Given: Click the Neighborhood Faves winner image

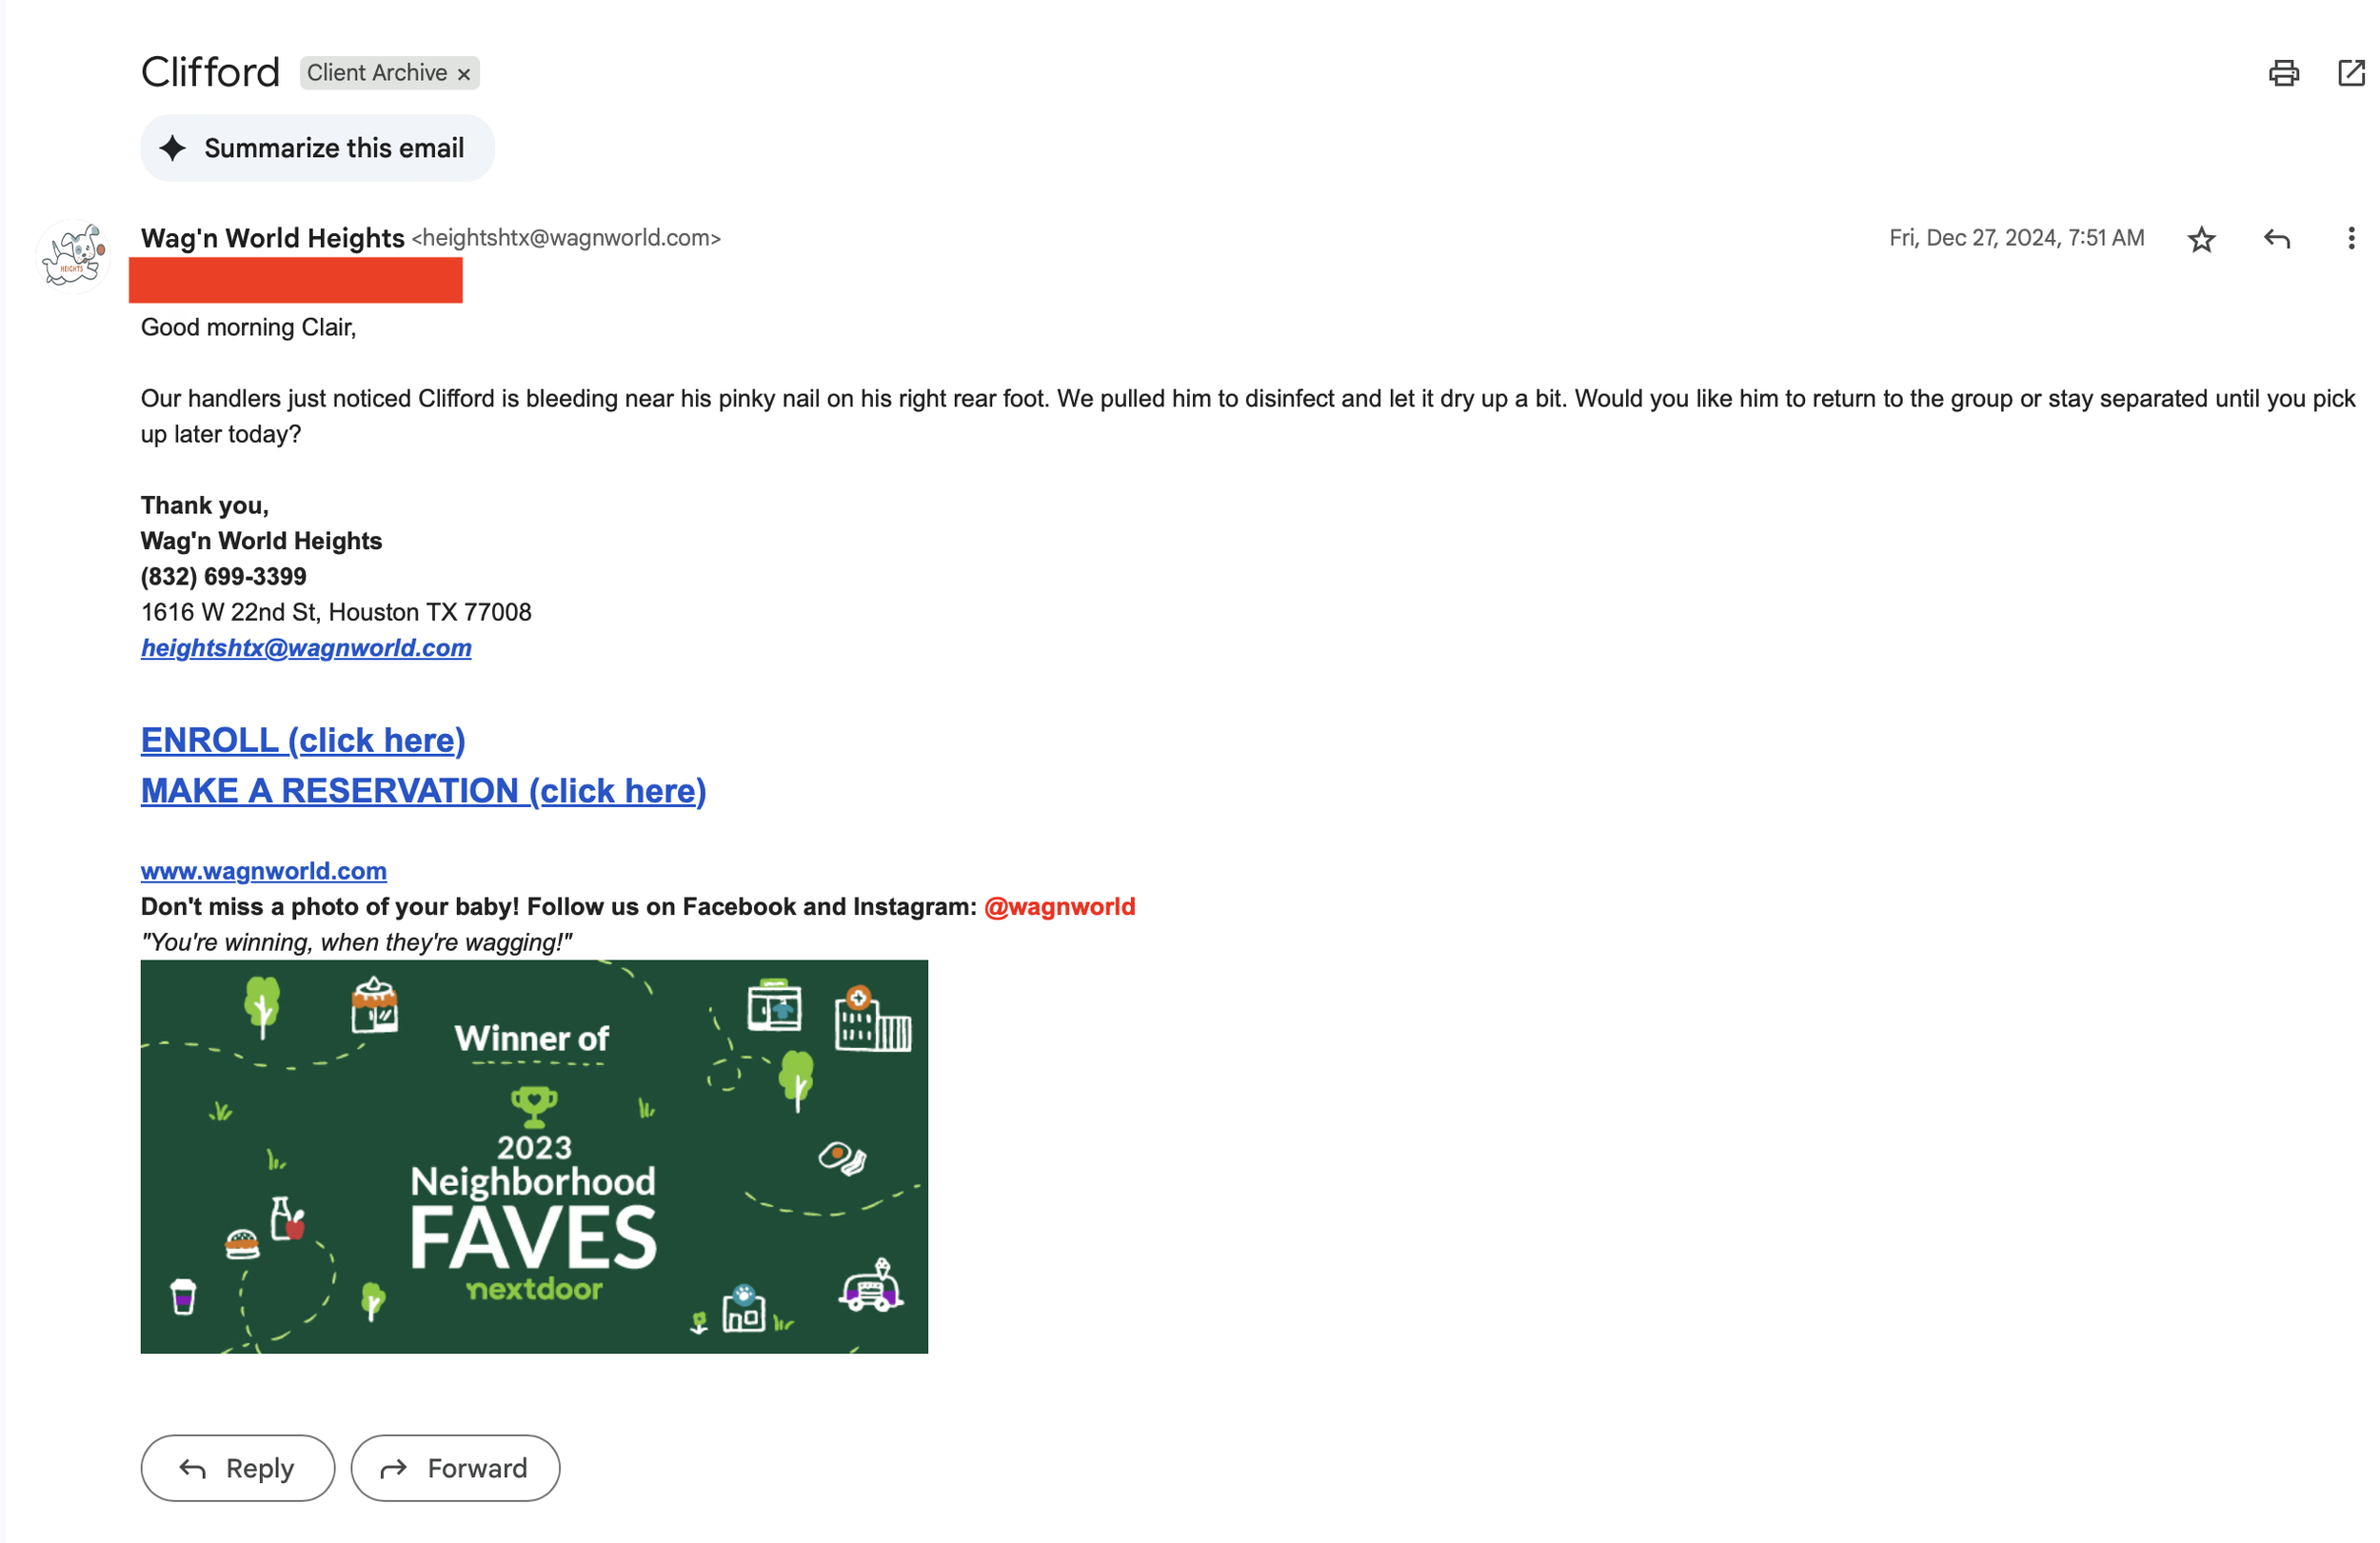Looking at the screenshot, I should point(534,1157).
